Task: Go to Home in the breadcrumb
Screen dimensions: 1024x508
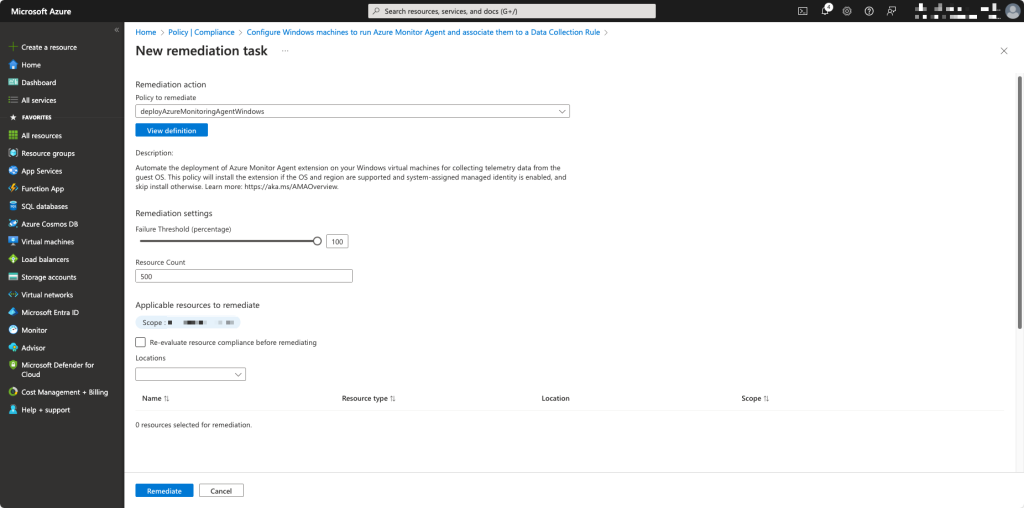Action: coord(146,32)
